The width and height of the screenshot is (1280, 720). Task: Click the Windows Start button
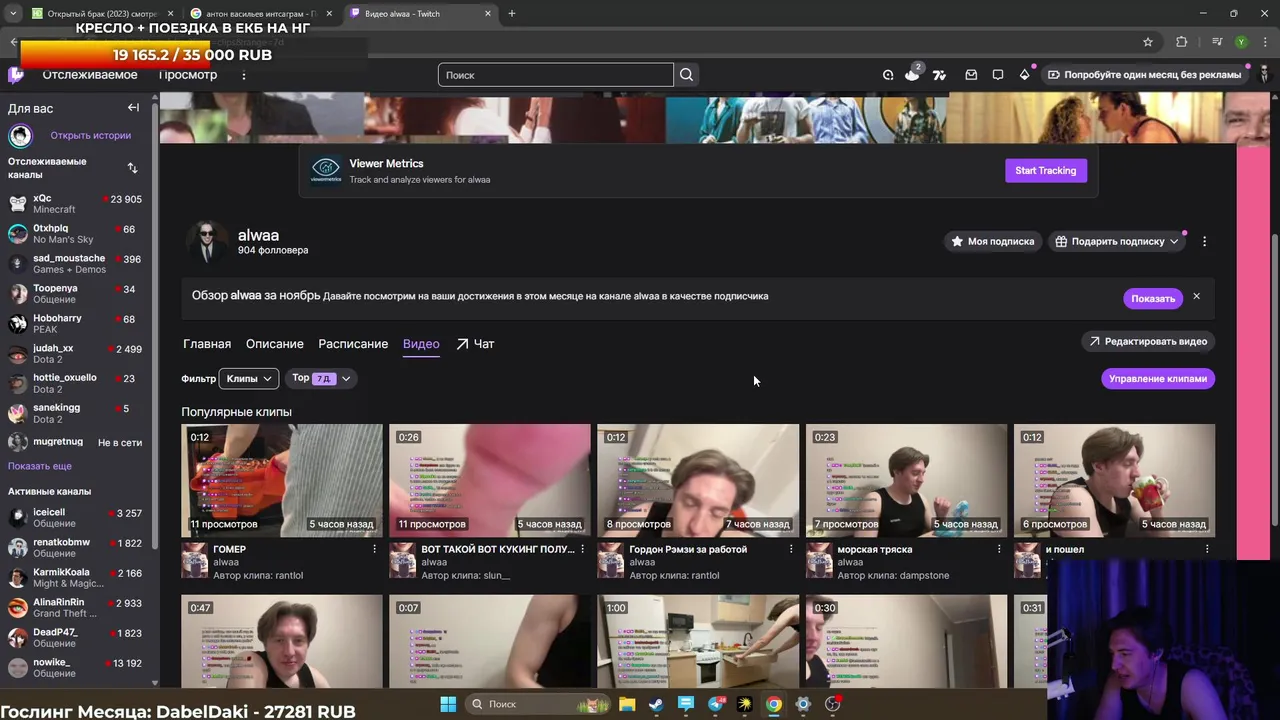[448, 704]
